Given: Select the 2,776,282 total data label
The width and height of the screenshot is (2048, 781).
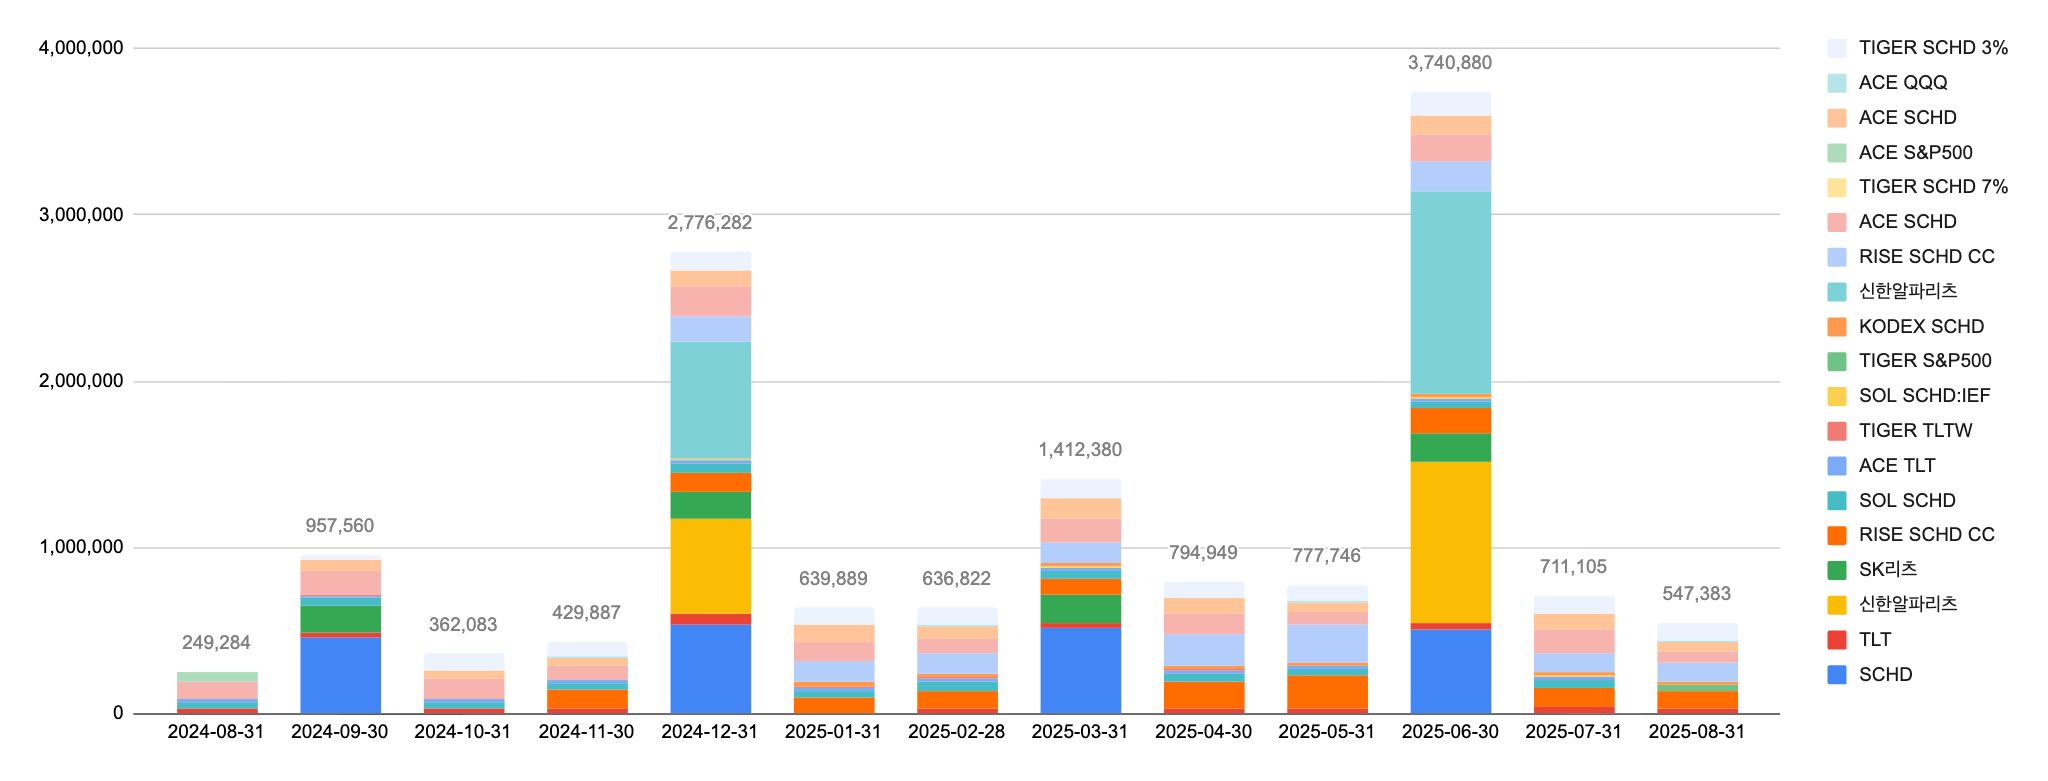Looking at the screenshot, I should click(709, 223).
